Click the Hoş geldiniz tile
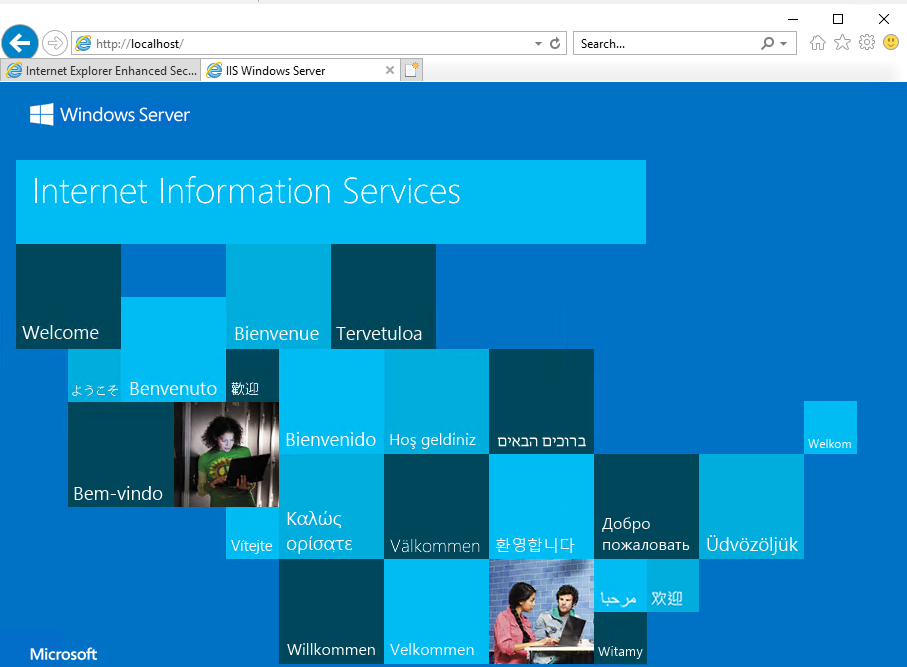 point(436,401)
